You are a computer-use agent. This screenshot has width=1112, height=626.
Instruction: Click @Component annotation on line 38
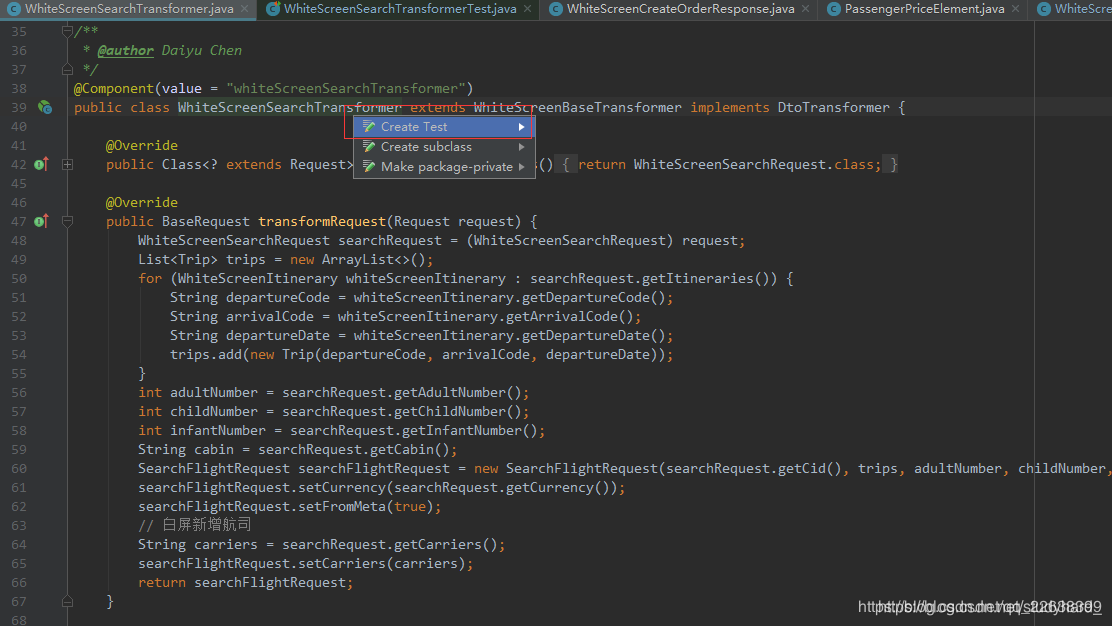point(113,88)
